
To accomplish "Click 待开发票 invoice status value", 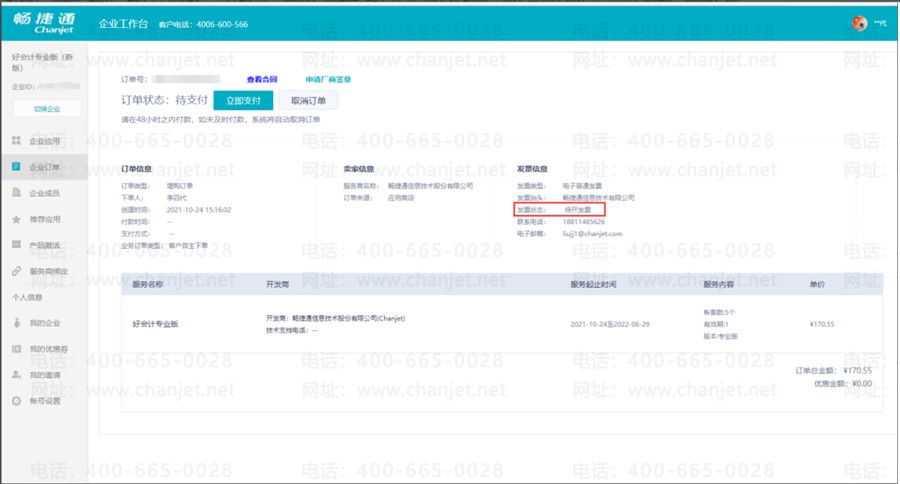I will pyautogui.click(x=577, y=210).
